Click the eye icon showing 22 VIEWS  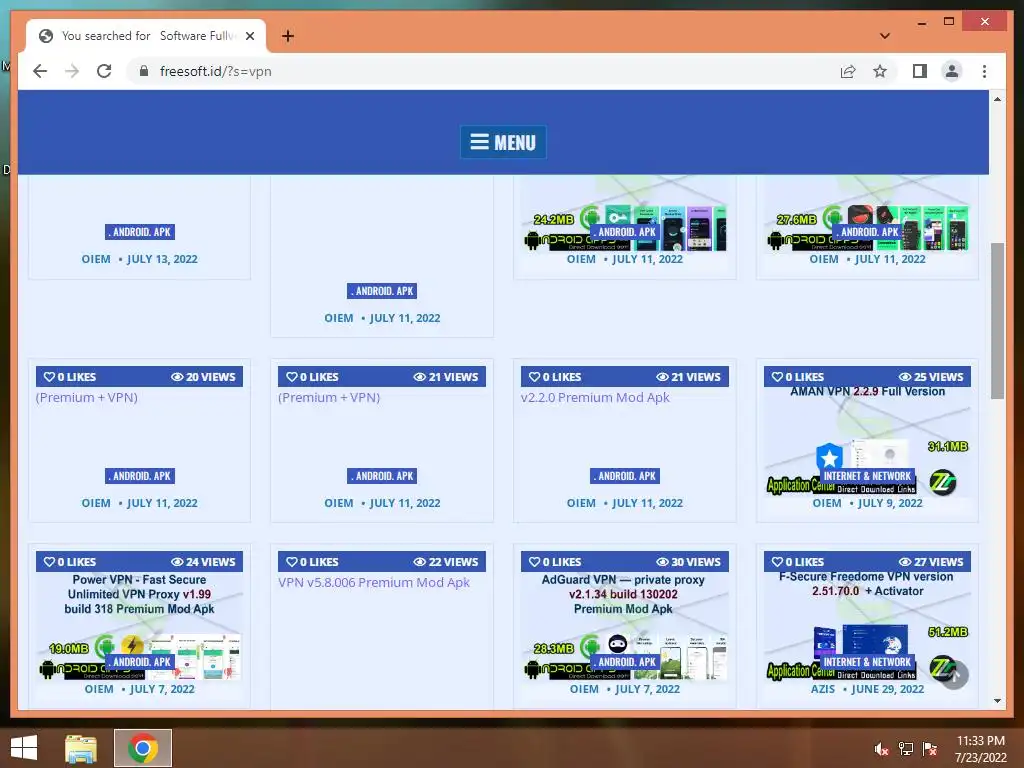420,562
